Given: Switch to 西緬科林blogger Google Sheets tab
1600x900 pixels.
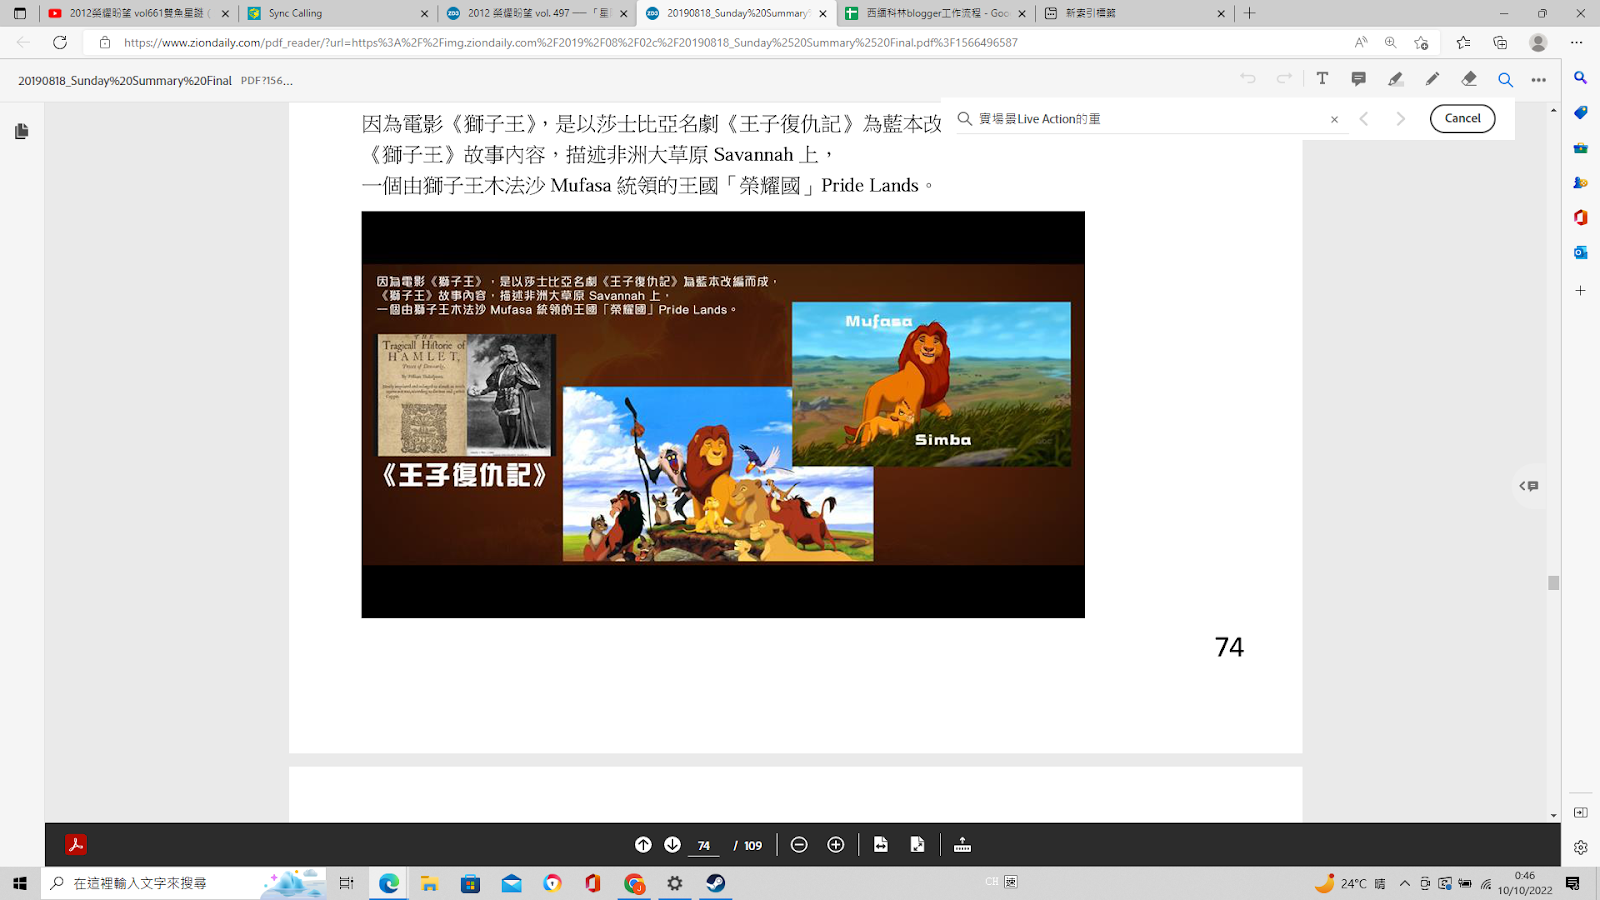Looking at the screenshot, I should (x=935, y=13).
